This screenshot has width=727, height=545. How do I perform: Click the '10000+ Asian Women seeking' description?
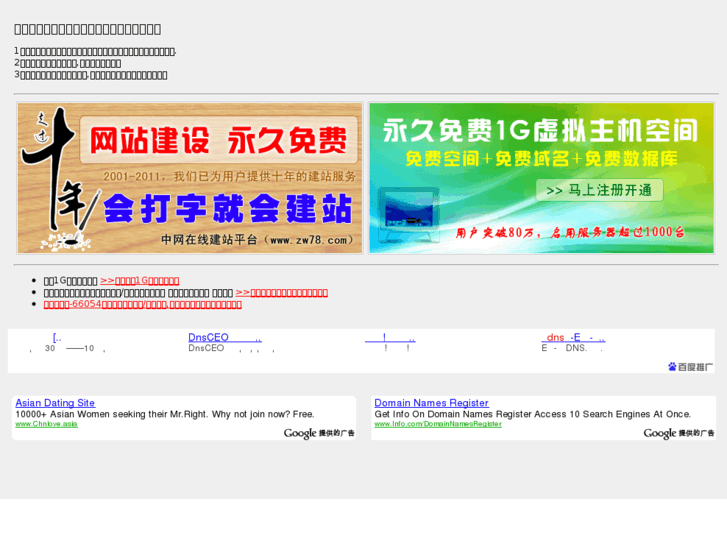165,414
